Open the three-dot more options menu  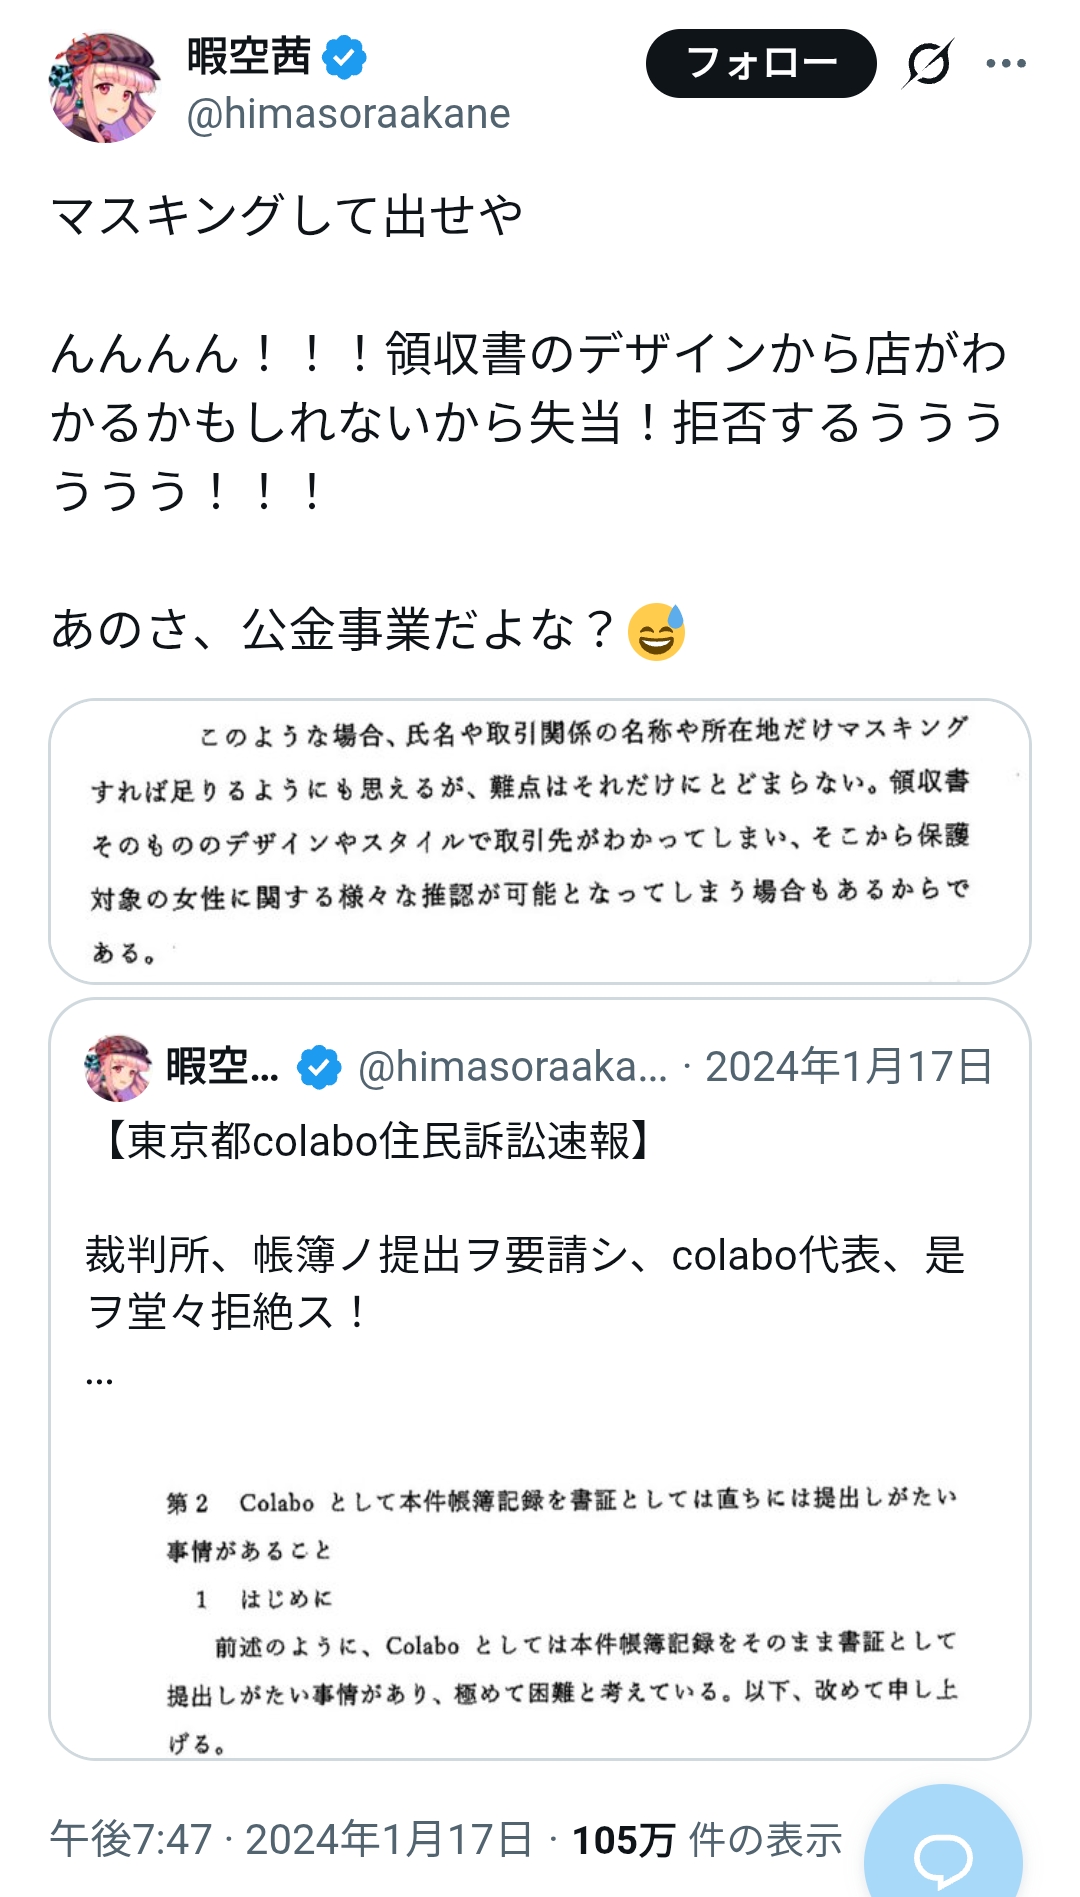click(1005, 64)
